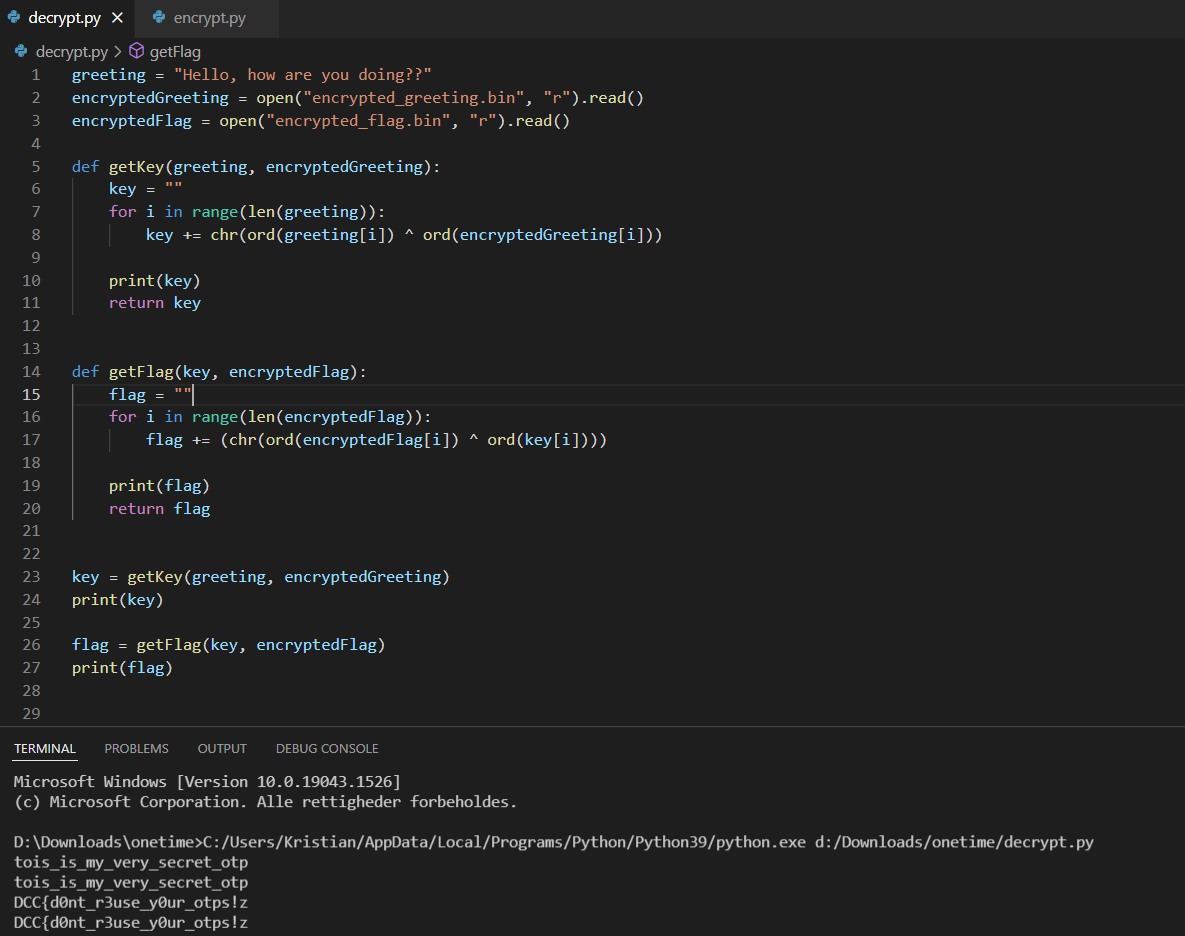1185x936 pixels.
Task: Click first 'DCC{d0nt_r3use_y0ur_otps!z' terminal output
Action: click(x=131, y=902)
